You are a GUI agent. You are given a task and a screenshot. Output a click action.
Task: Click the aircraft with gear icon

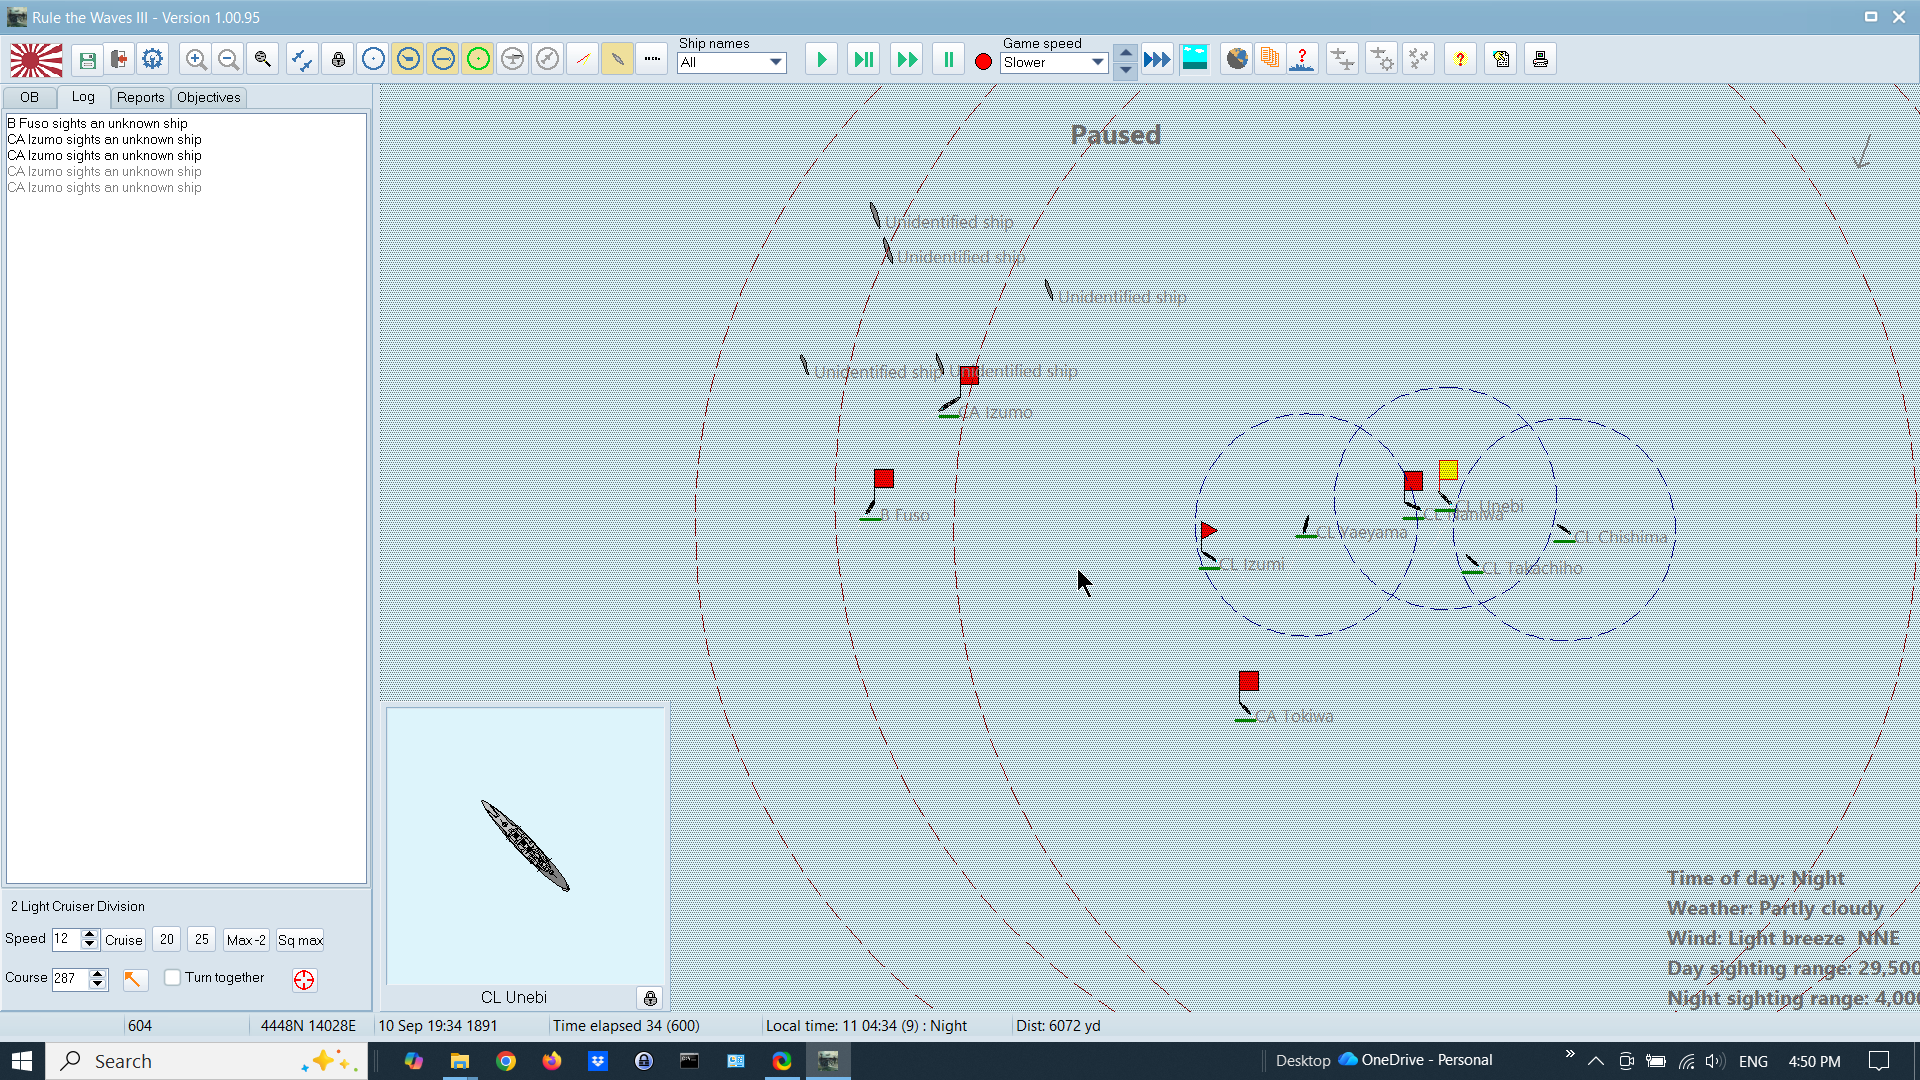coord(1381,59)
